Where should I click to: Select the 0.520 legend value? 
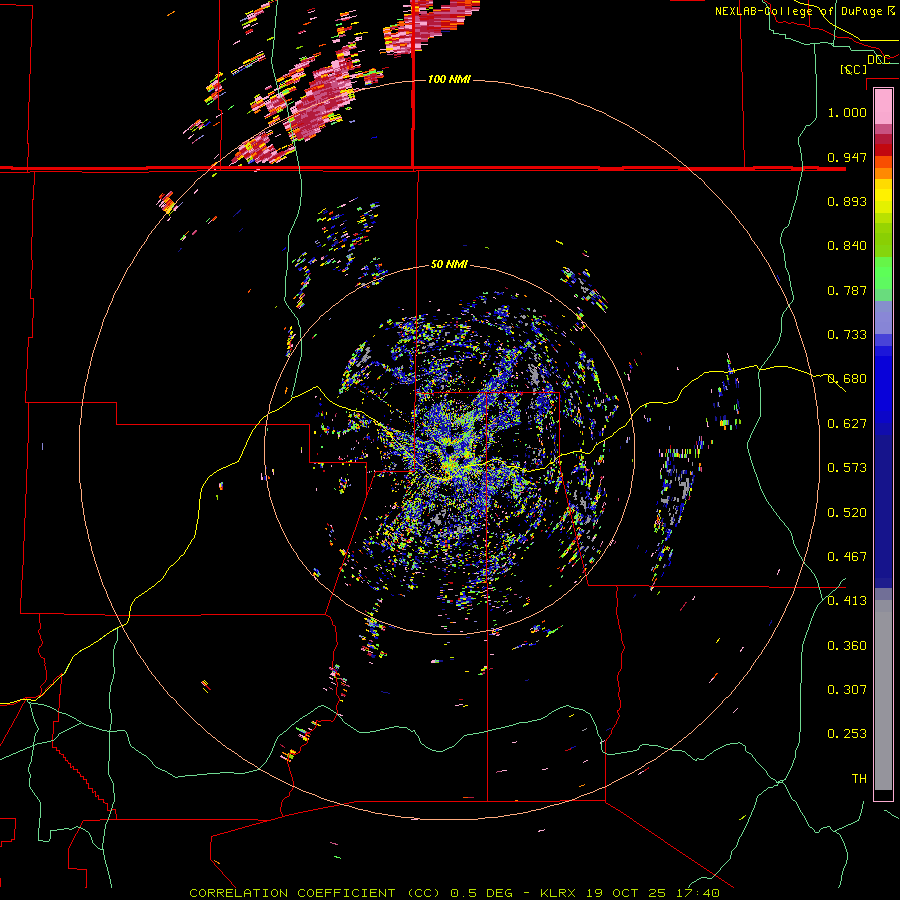[847, 513]
